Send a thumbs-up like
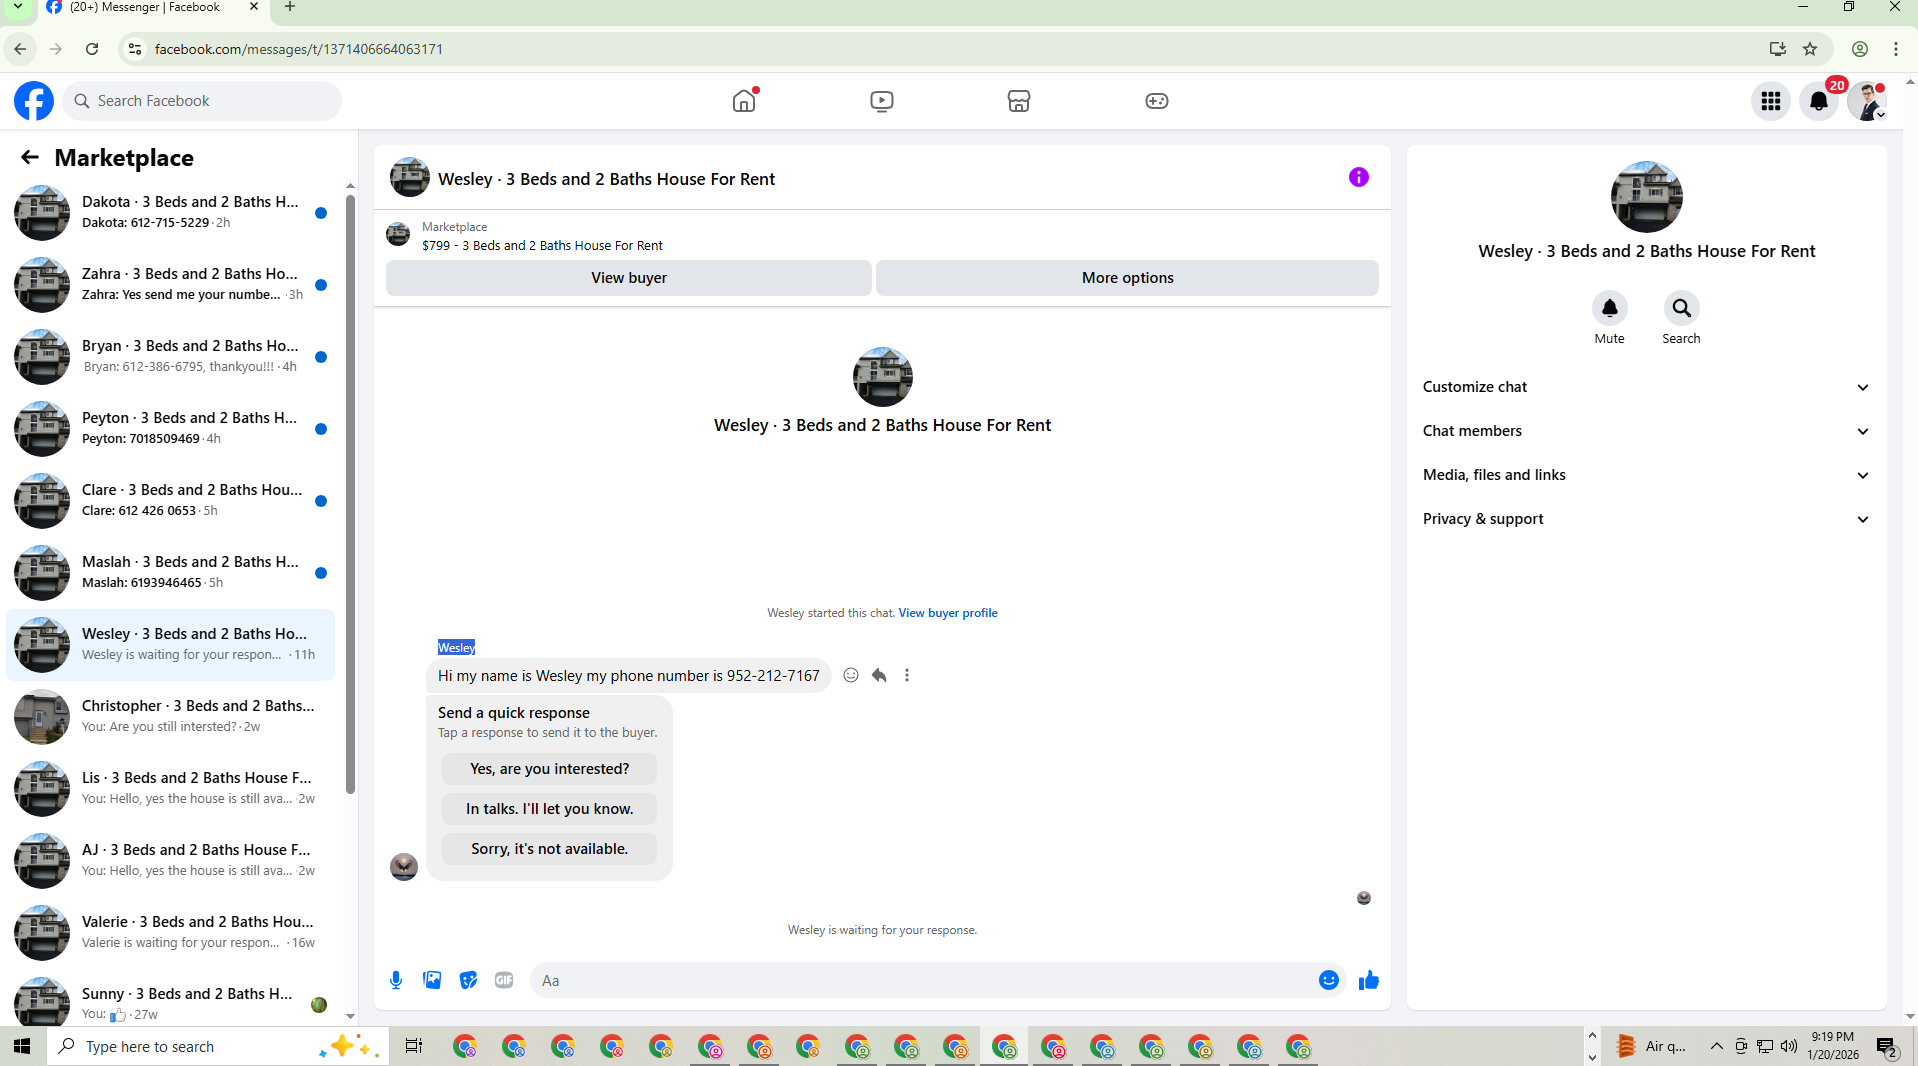Viewport: 1918px width, 1066px height. (1369, 980)
